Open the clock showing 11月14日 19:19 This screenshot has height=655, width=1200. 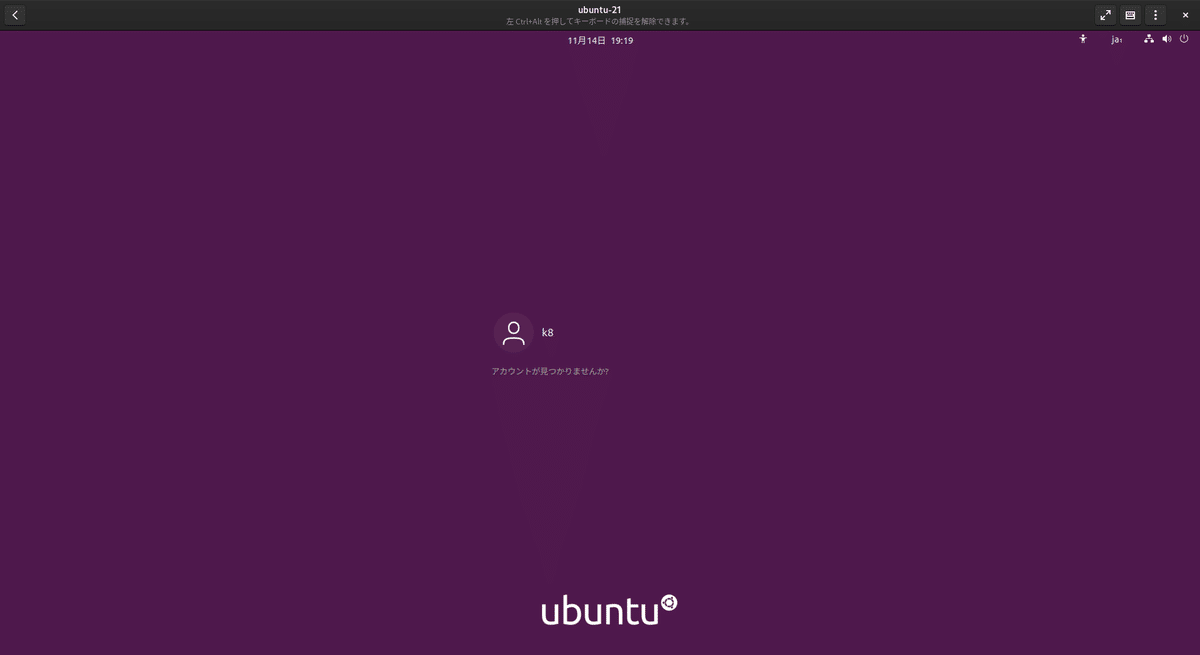(x=600, y=41)
